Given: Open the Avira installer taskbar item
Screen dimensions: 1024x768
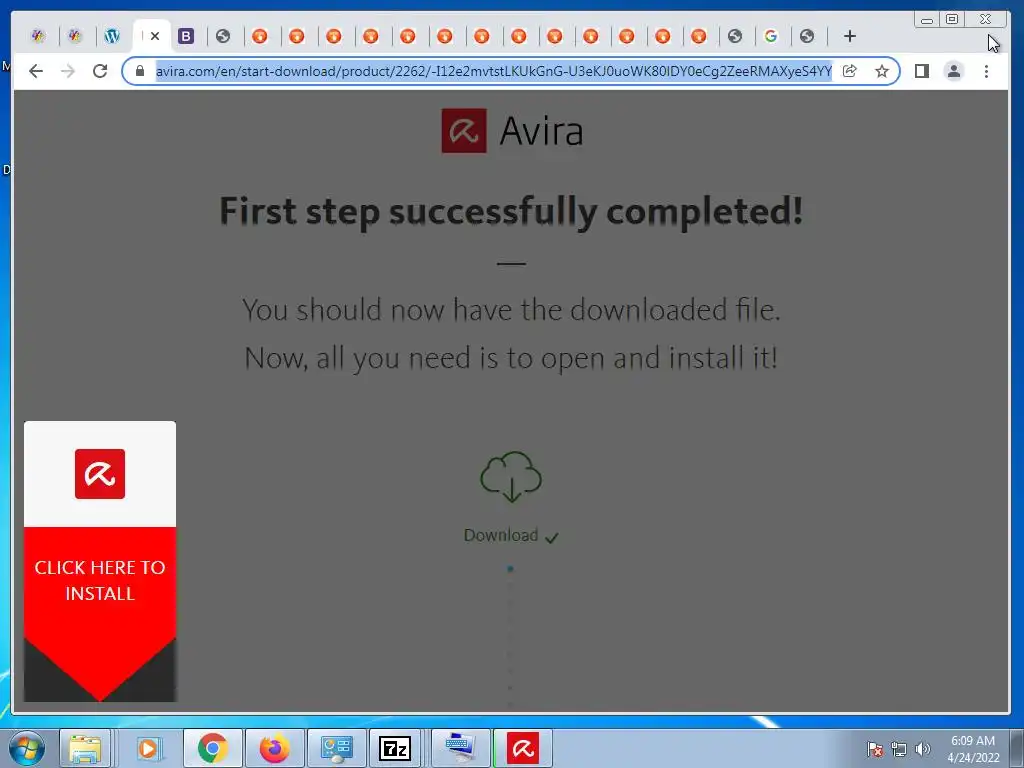Looking at the screenshot, I should click(522, 748).
